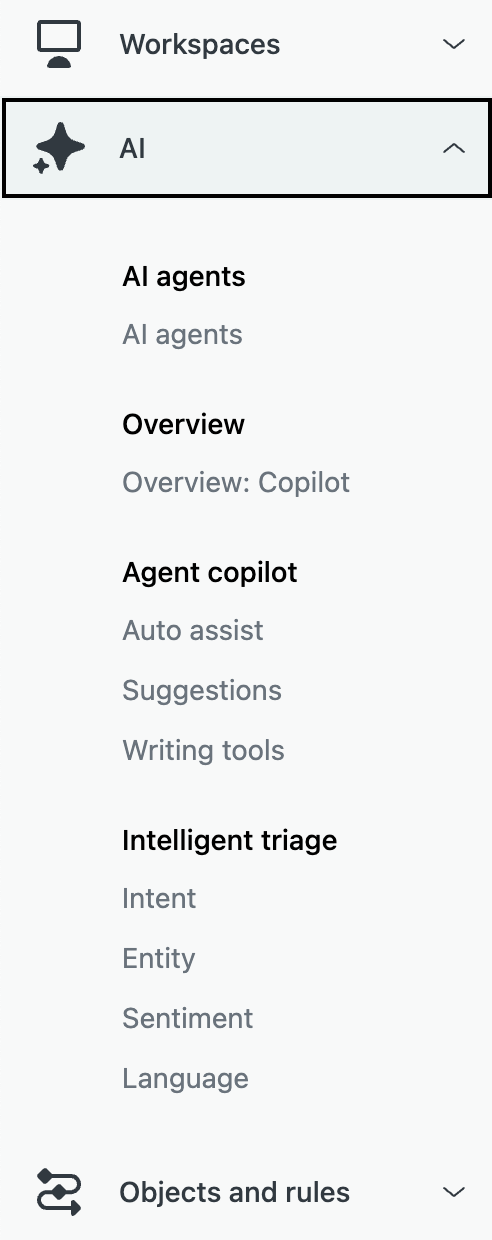
Task: Expand the Objects and rules chevron
Action: [x=454, y=1192]
